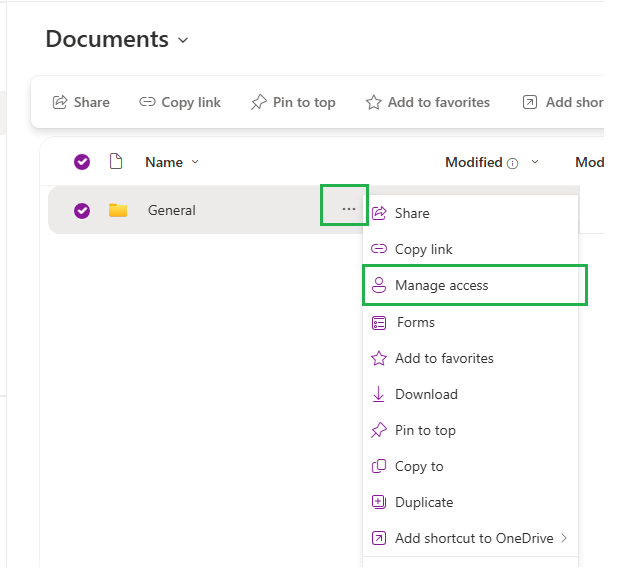Click the OneDrive shortcut icon in menu

[379, 538]
